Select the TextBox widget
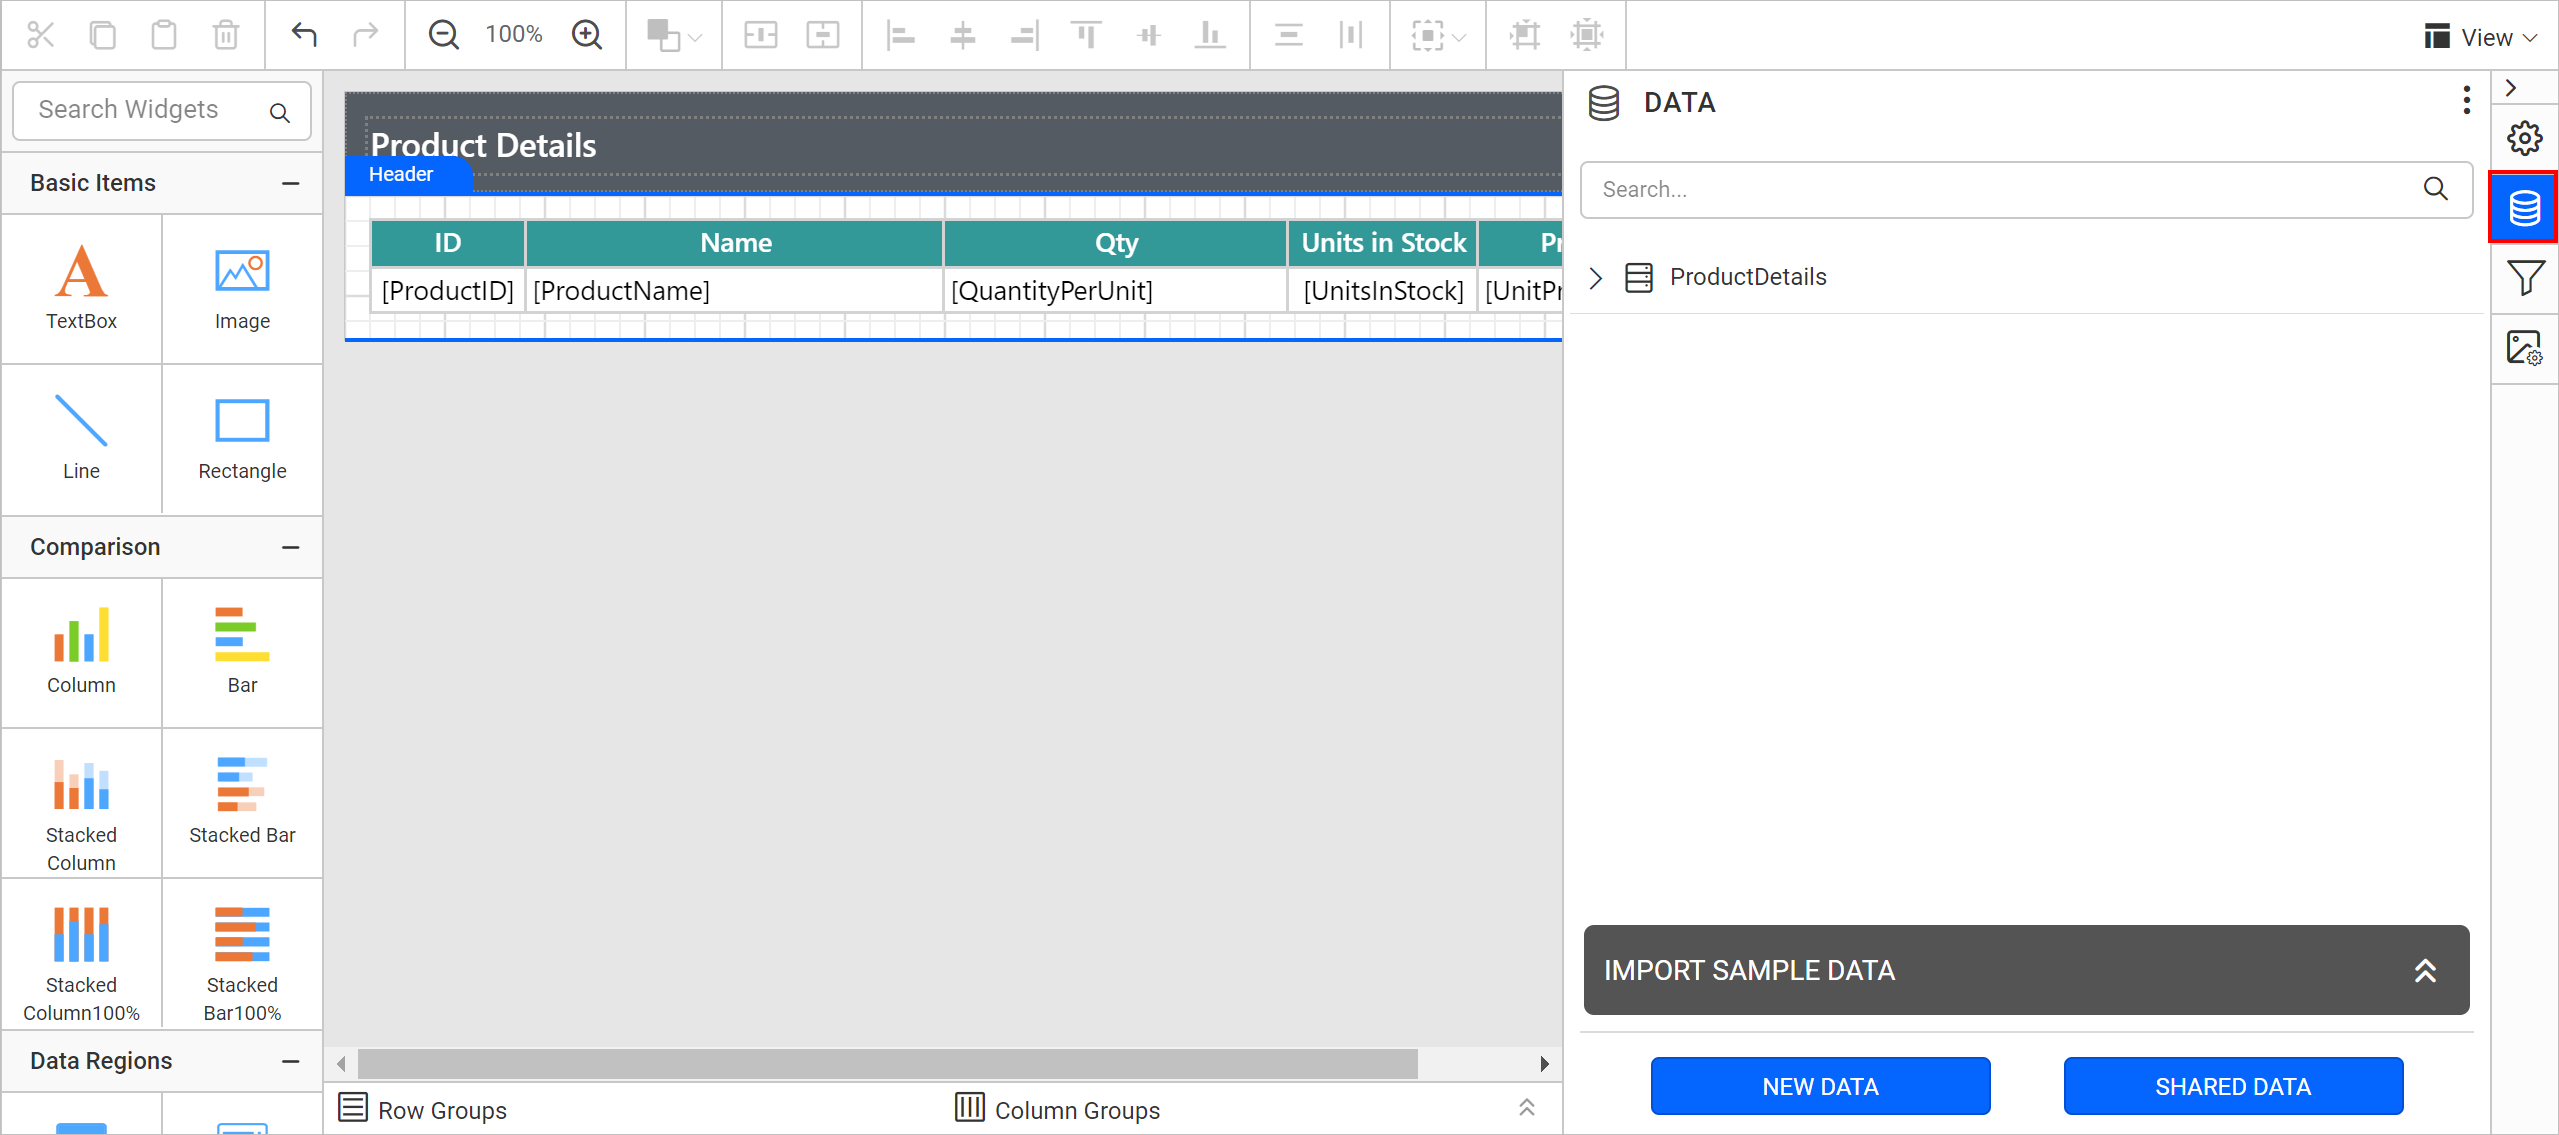Image resolution: width=2559 pixels, height=1135 pixels. click(x=81, y=288)
